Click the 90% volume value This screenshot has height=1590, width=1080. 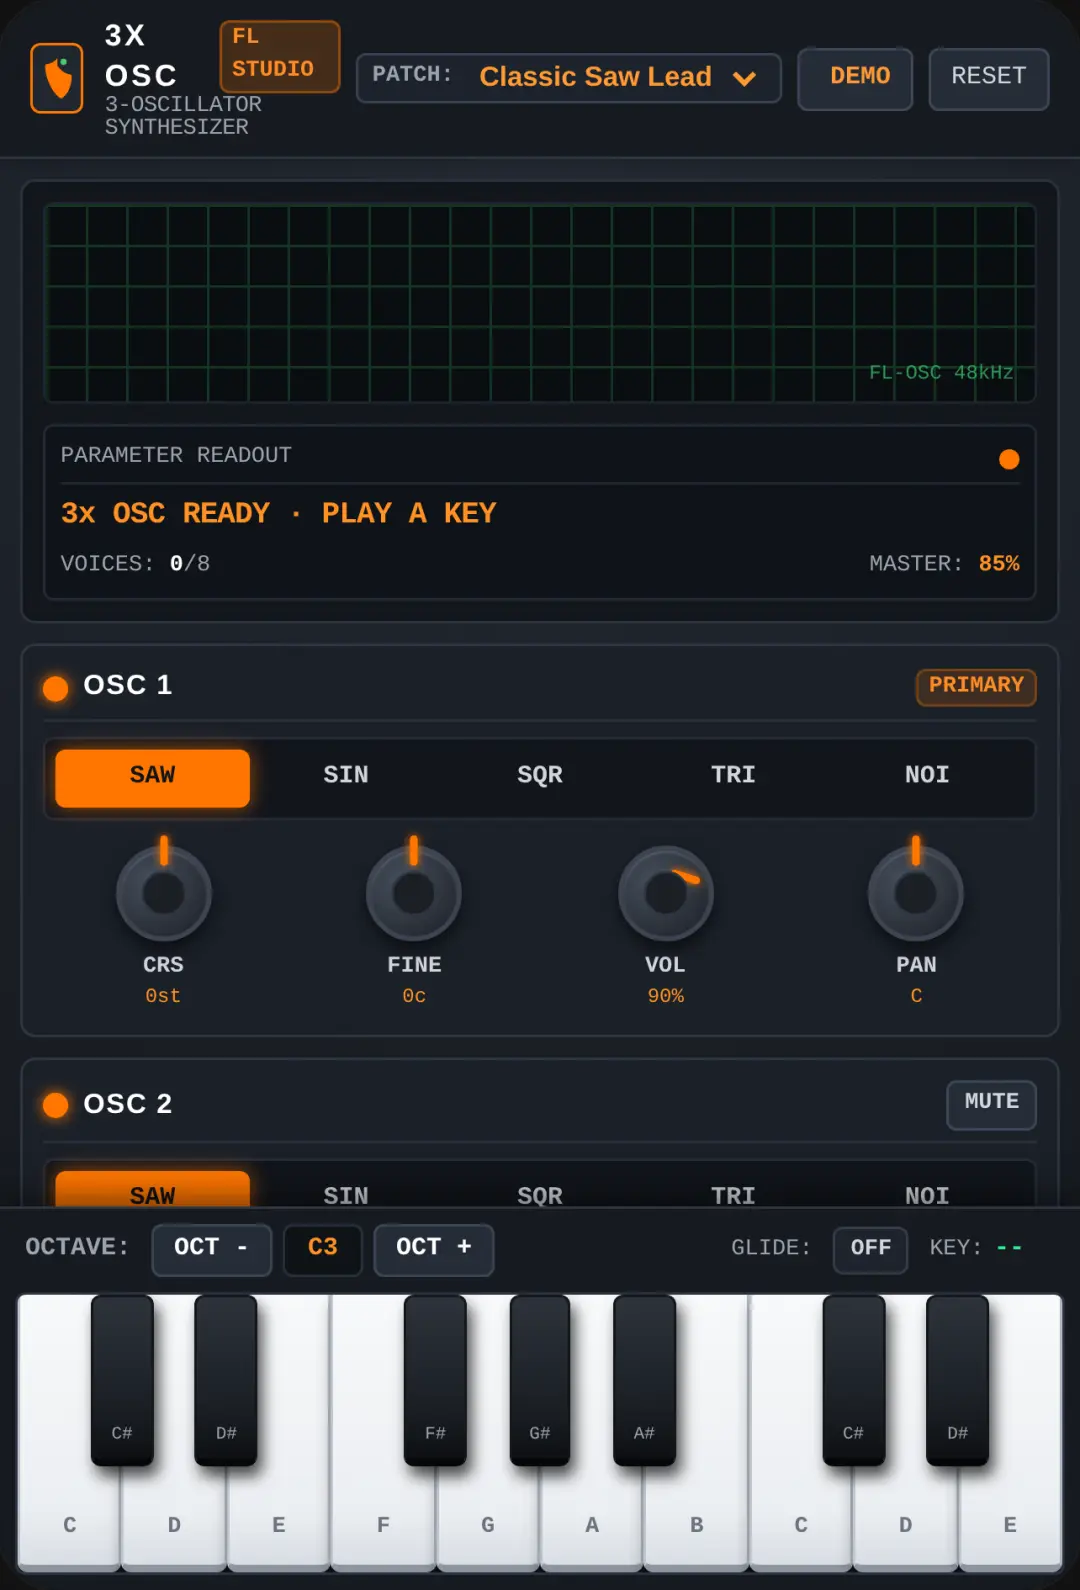[666, 996]
